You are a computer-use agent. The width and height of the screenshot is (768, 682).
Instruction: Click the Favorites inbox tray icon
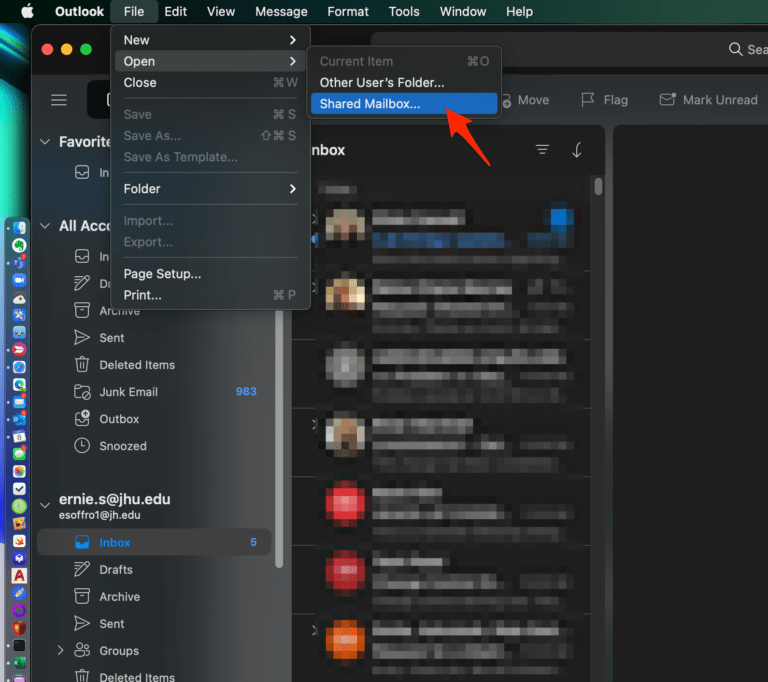coord(82,172)
